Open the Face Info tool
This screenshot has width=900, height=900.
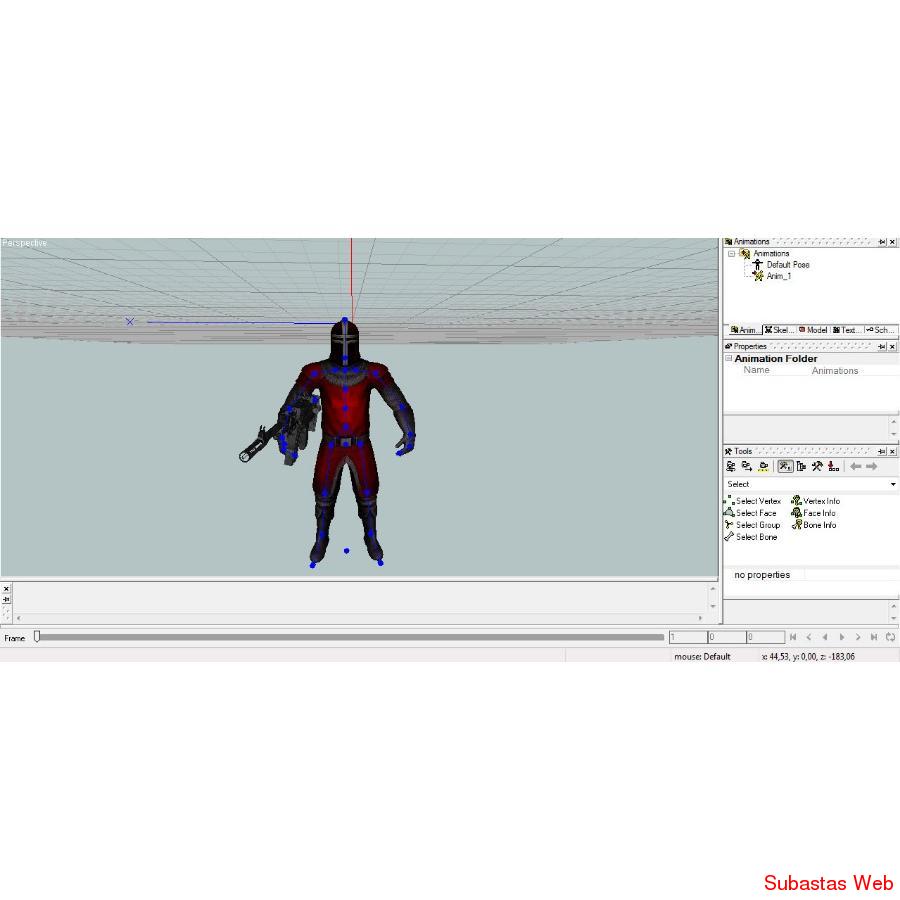818,513
